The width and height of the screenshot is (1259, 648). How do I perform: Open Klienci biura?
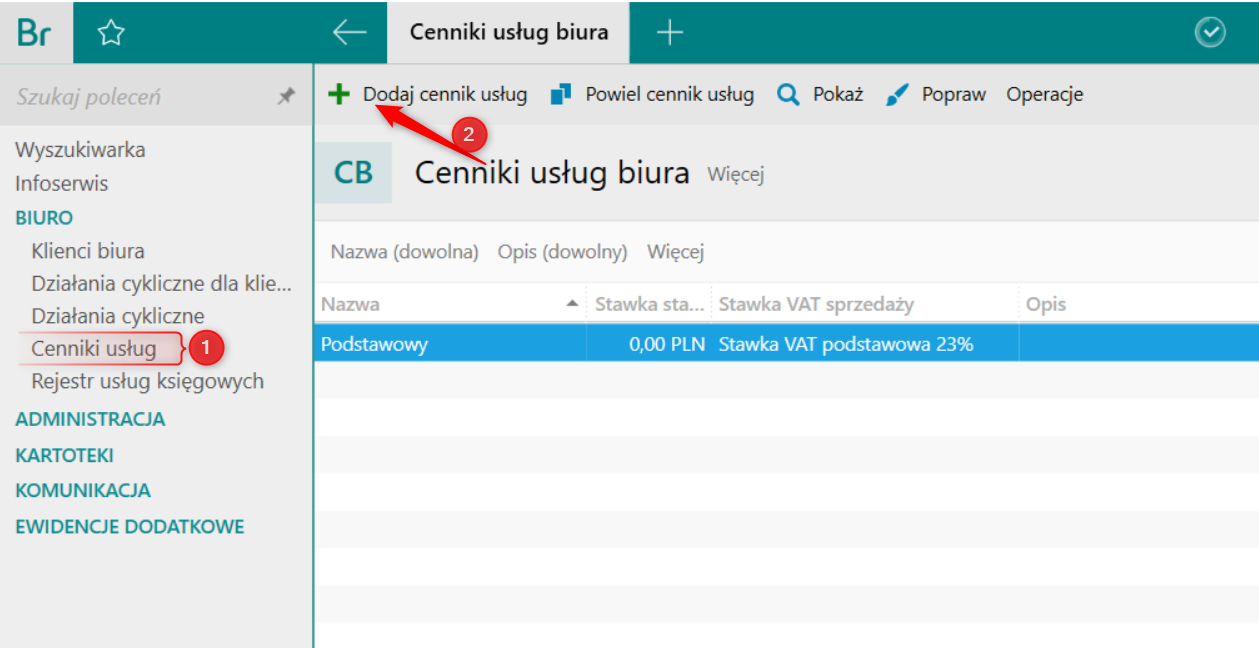[88, 251]
